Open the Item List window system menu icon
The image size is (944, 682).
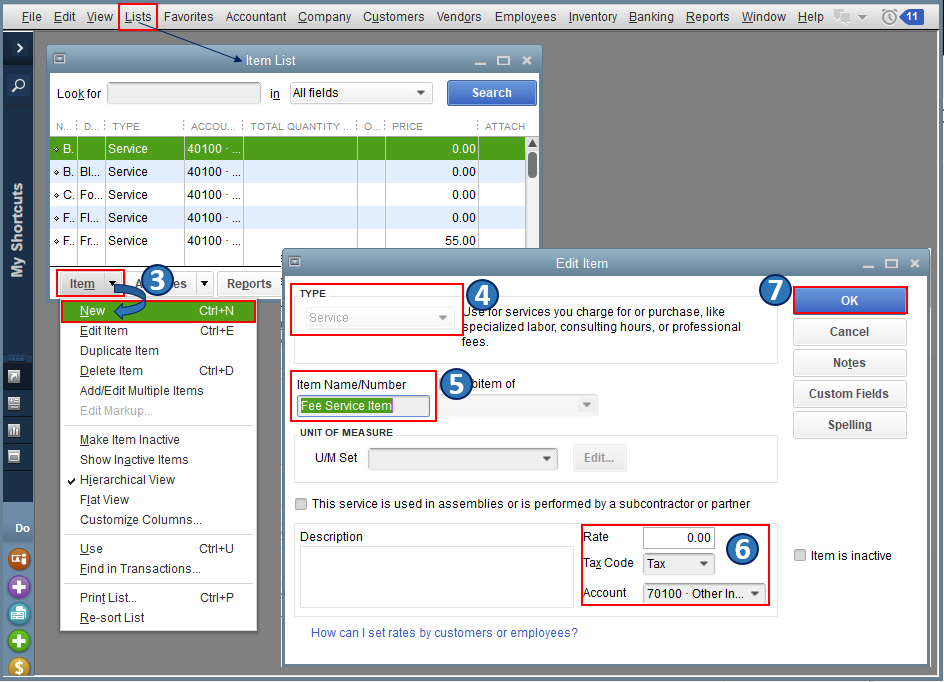coord(59,58)
